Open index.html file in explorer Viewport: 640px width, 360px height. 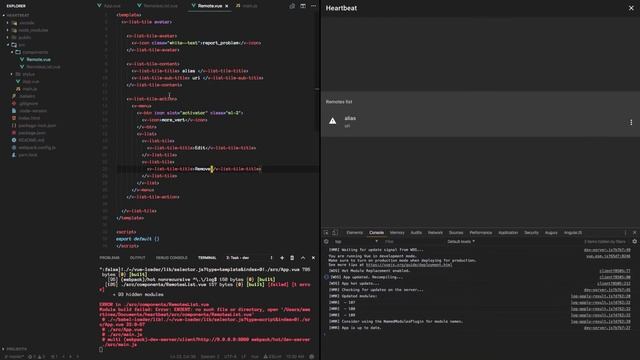point(29,118)
